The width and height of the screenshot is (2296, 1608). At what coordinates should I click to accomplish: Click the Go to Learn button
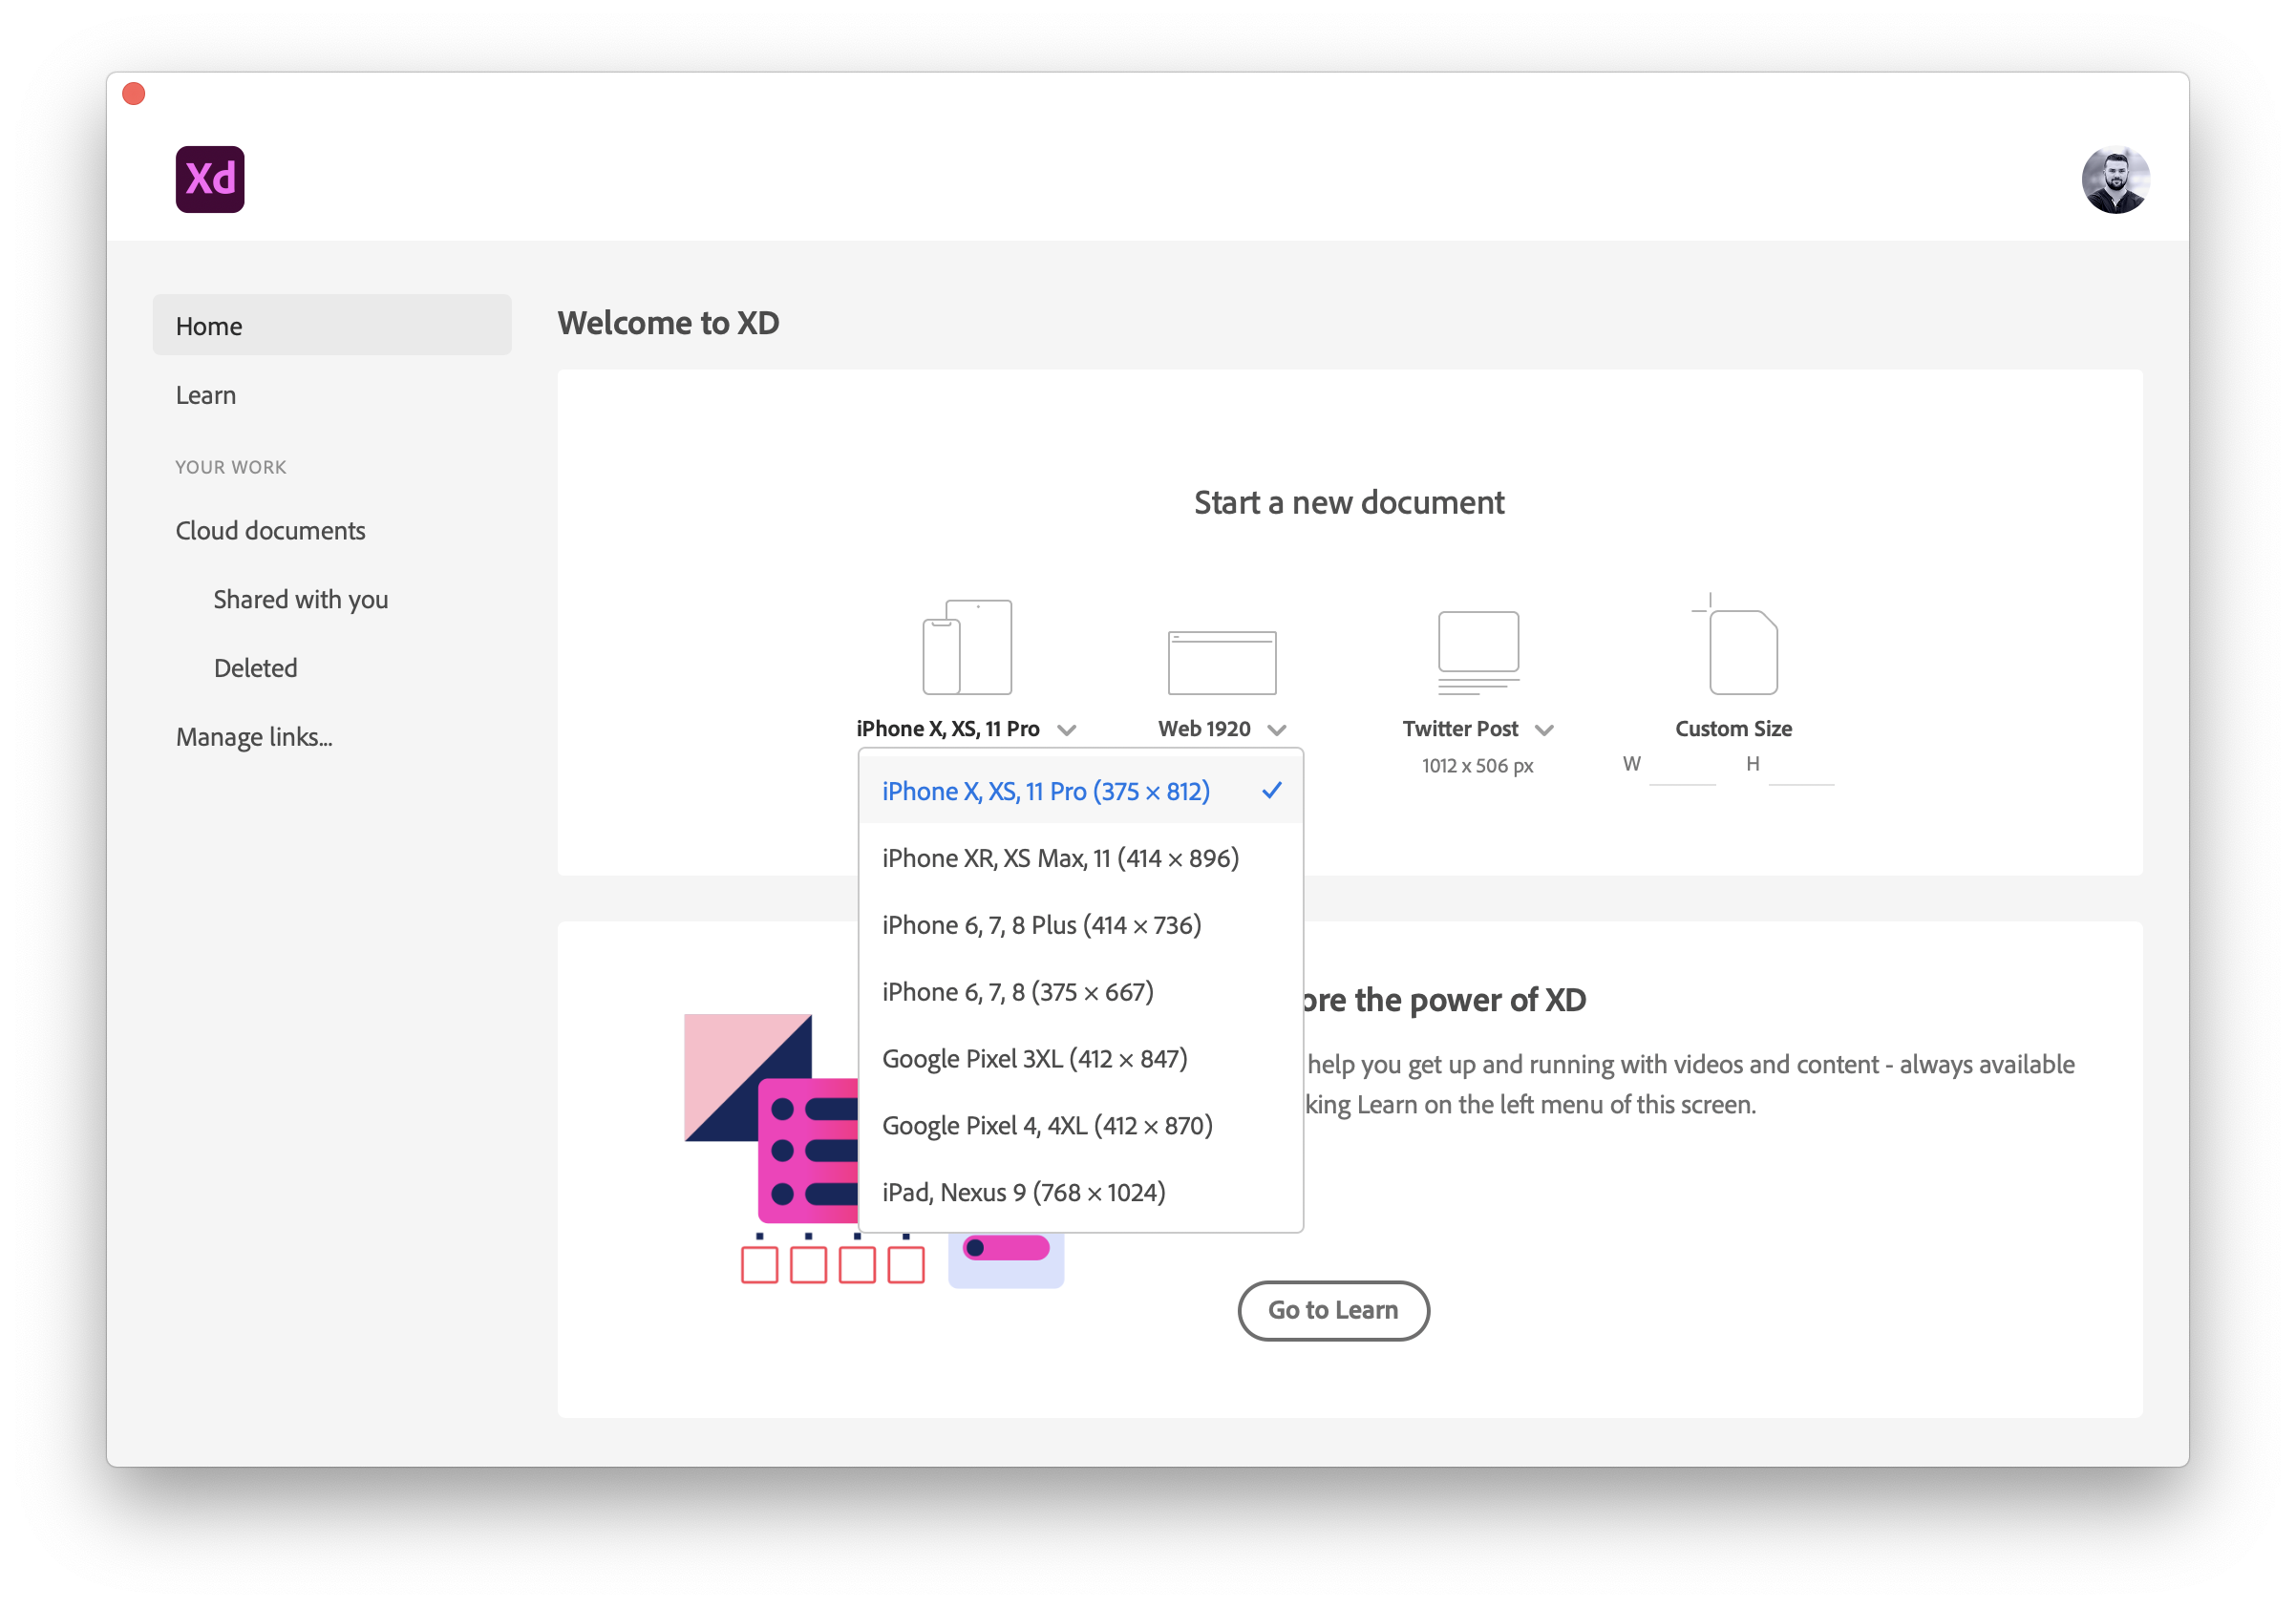(1333, 1310)
